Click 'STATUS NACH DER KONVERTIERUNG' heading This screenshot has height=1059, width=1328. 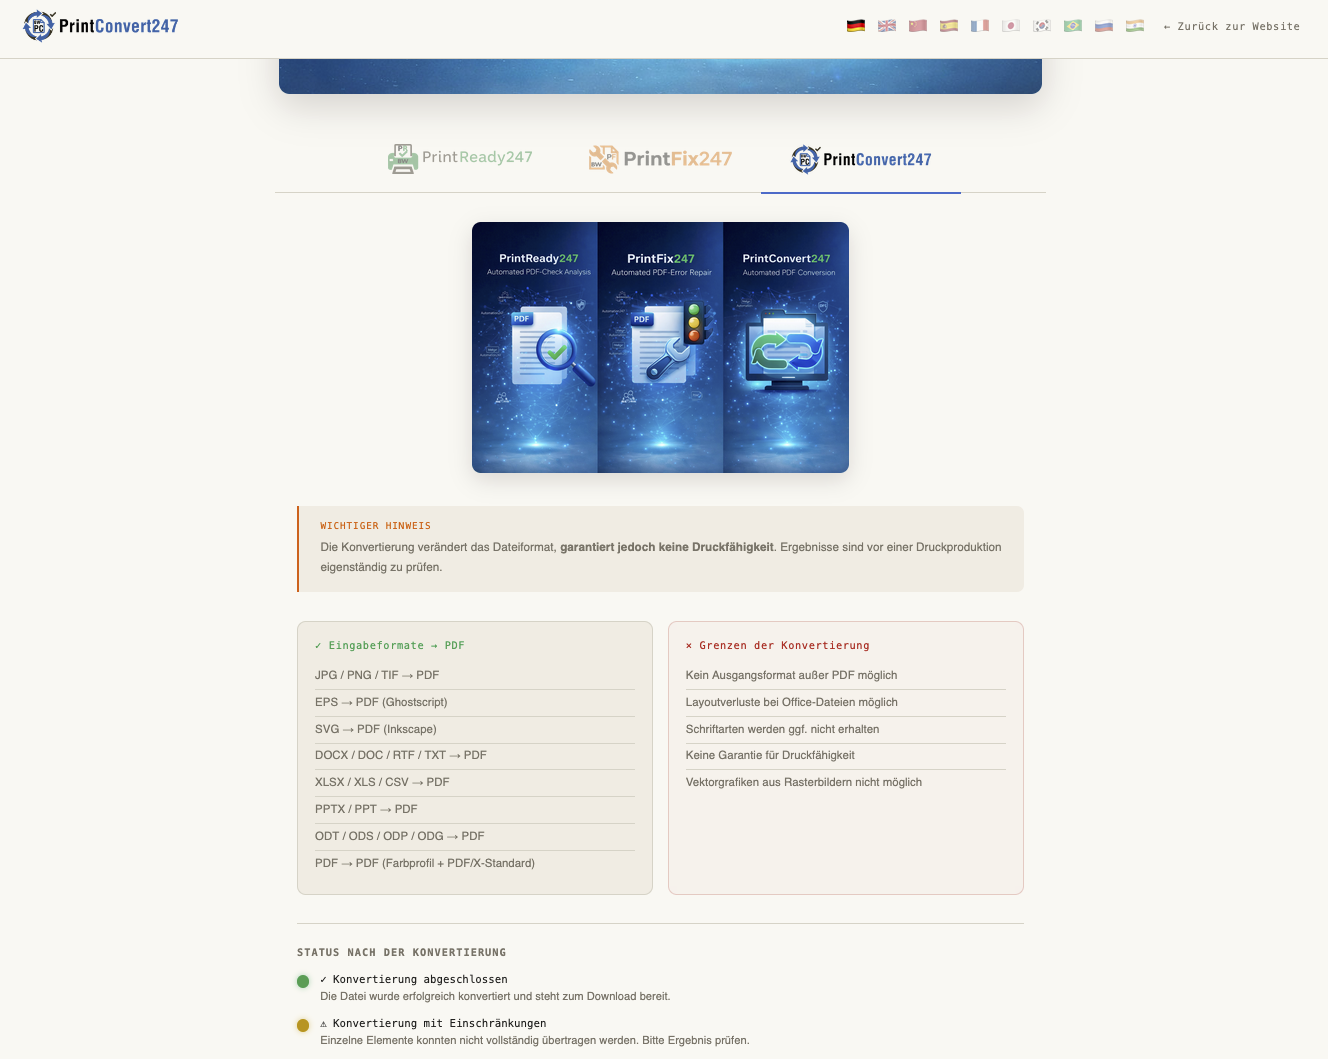(x=402, y=953)
